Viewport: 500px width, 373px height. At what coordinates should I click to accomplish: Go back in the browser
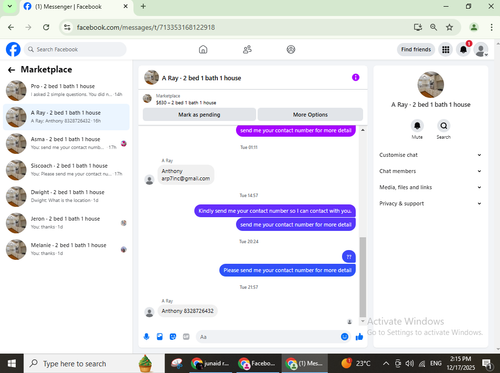pyautogui.click(x=11, y=27)
